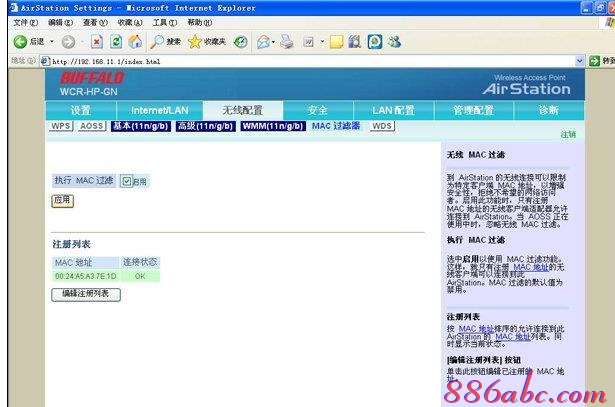The image size is (615, 407).
Task: Open WMM(11n/g/b) sub-tab
Action: click(273, 126)
